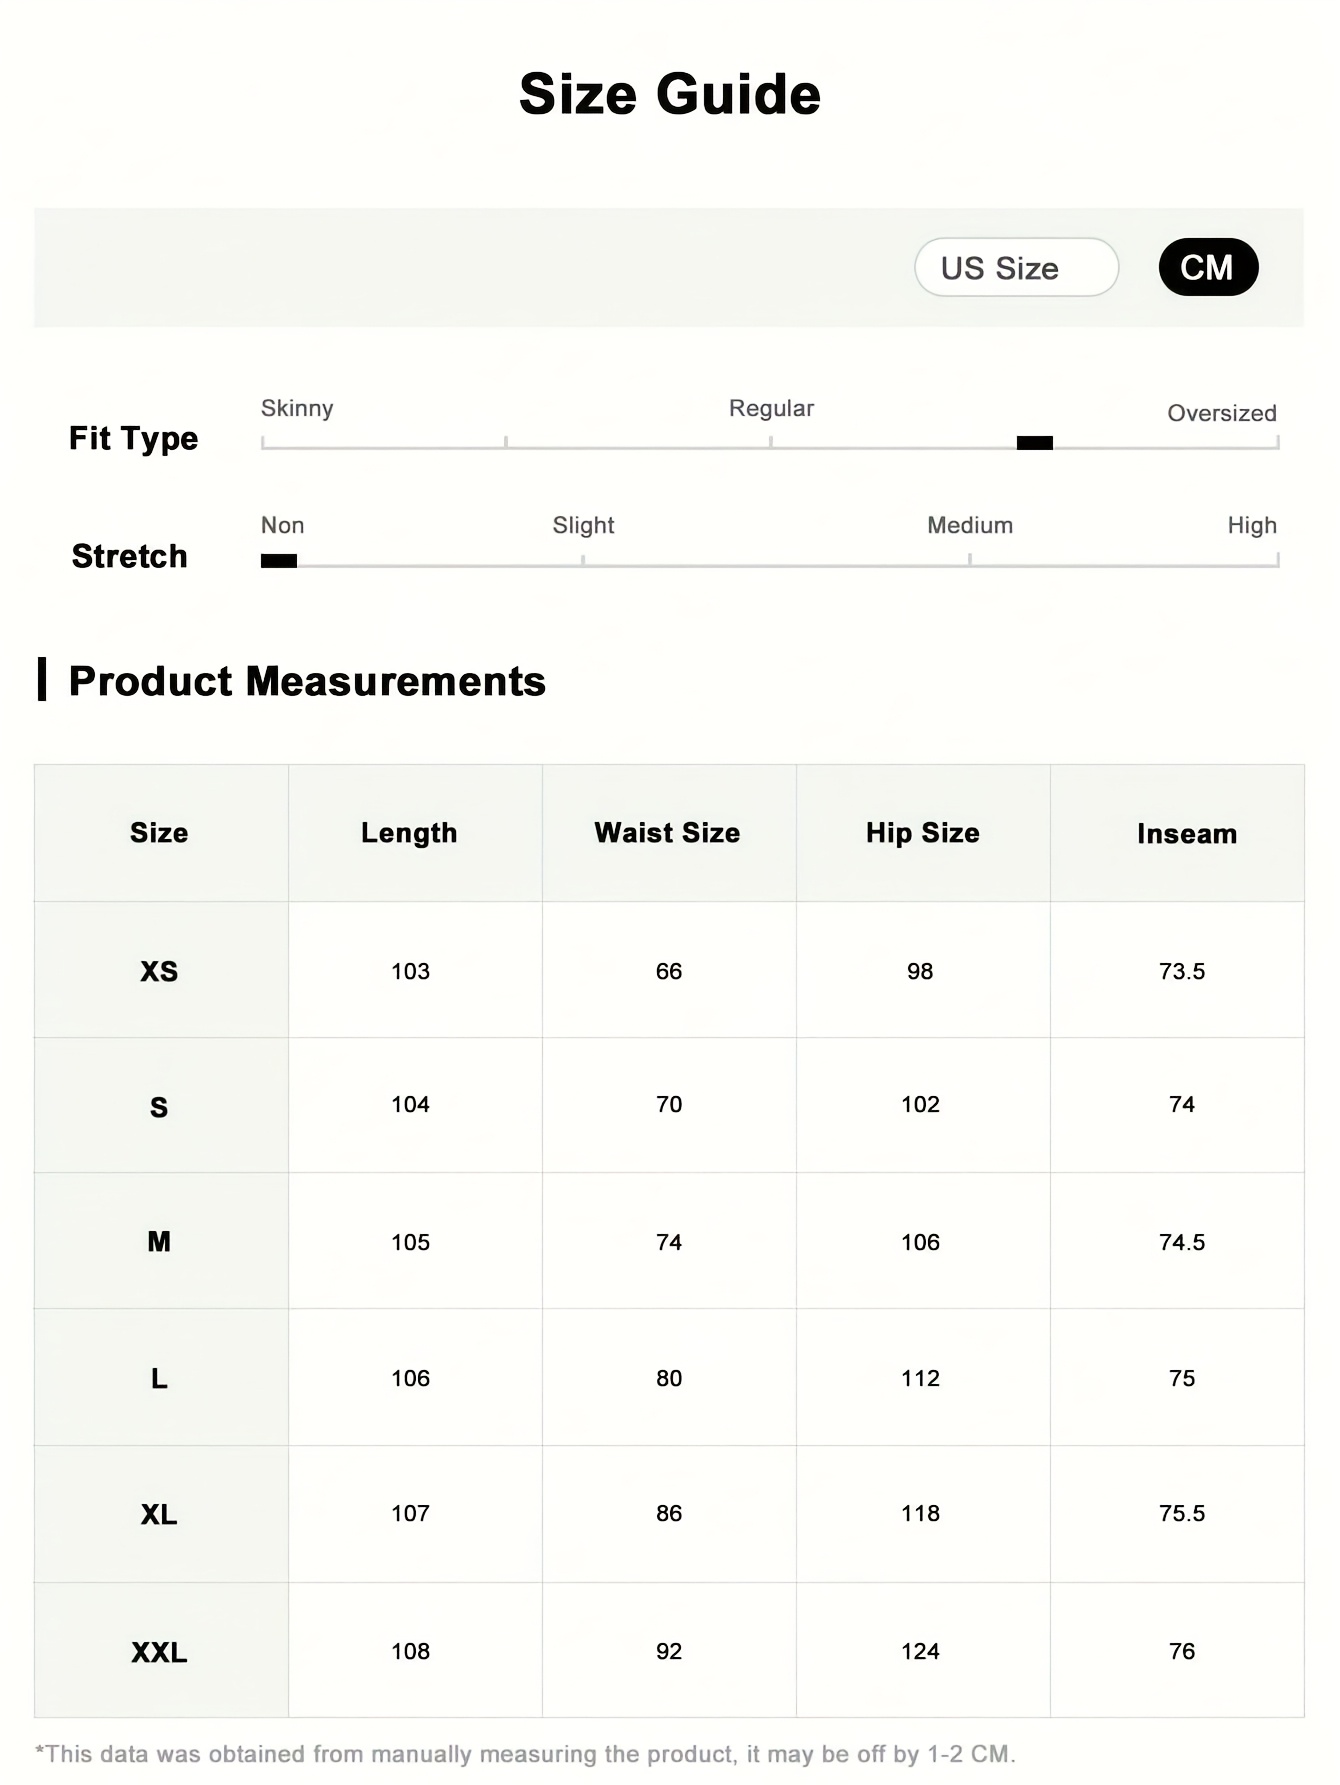Click the Hip Size column header
Screen dimensions: 1340x1785
point(922,833)
